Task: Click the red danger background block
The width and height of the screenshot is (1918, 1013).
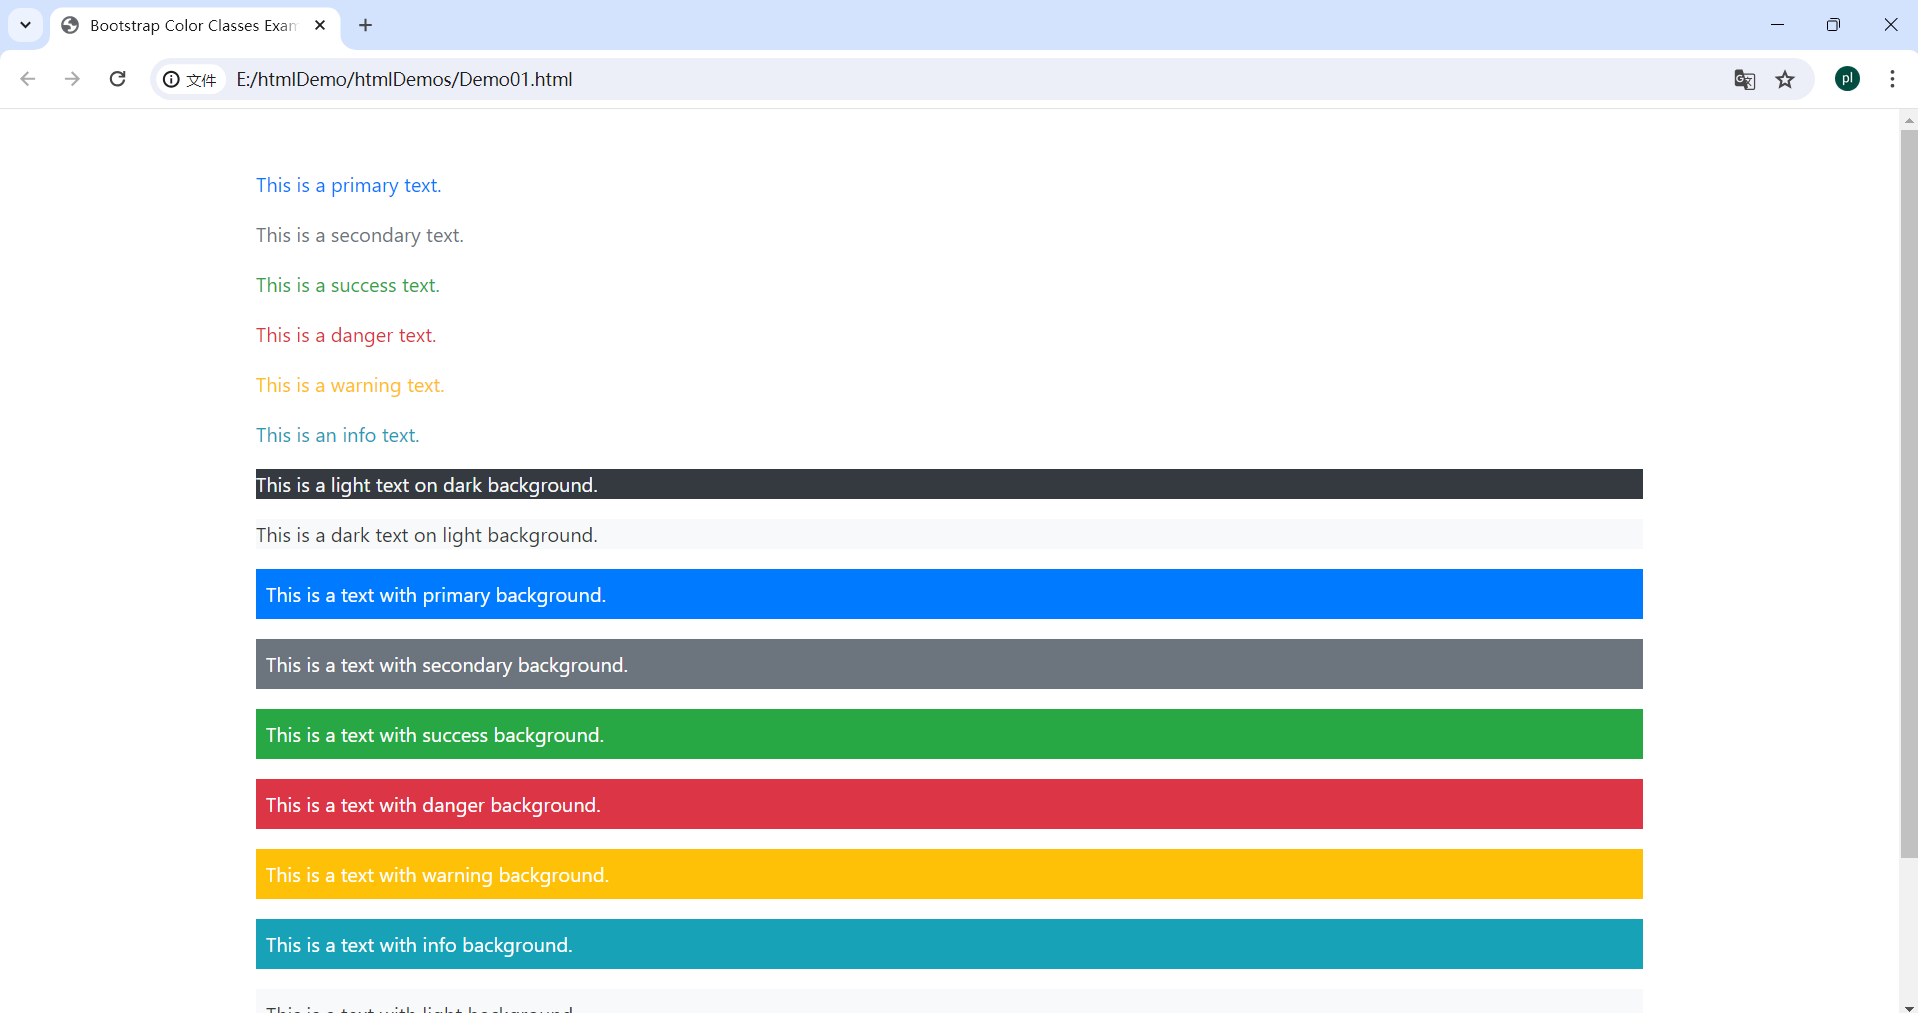Action: [949, 804]
